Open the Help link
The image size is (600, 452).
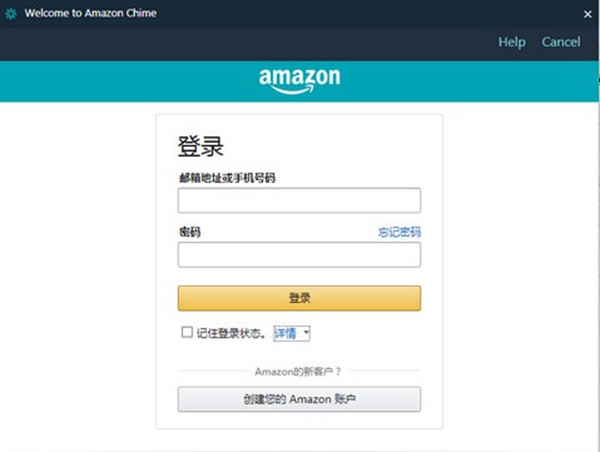(x=512, y=42)
